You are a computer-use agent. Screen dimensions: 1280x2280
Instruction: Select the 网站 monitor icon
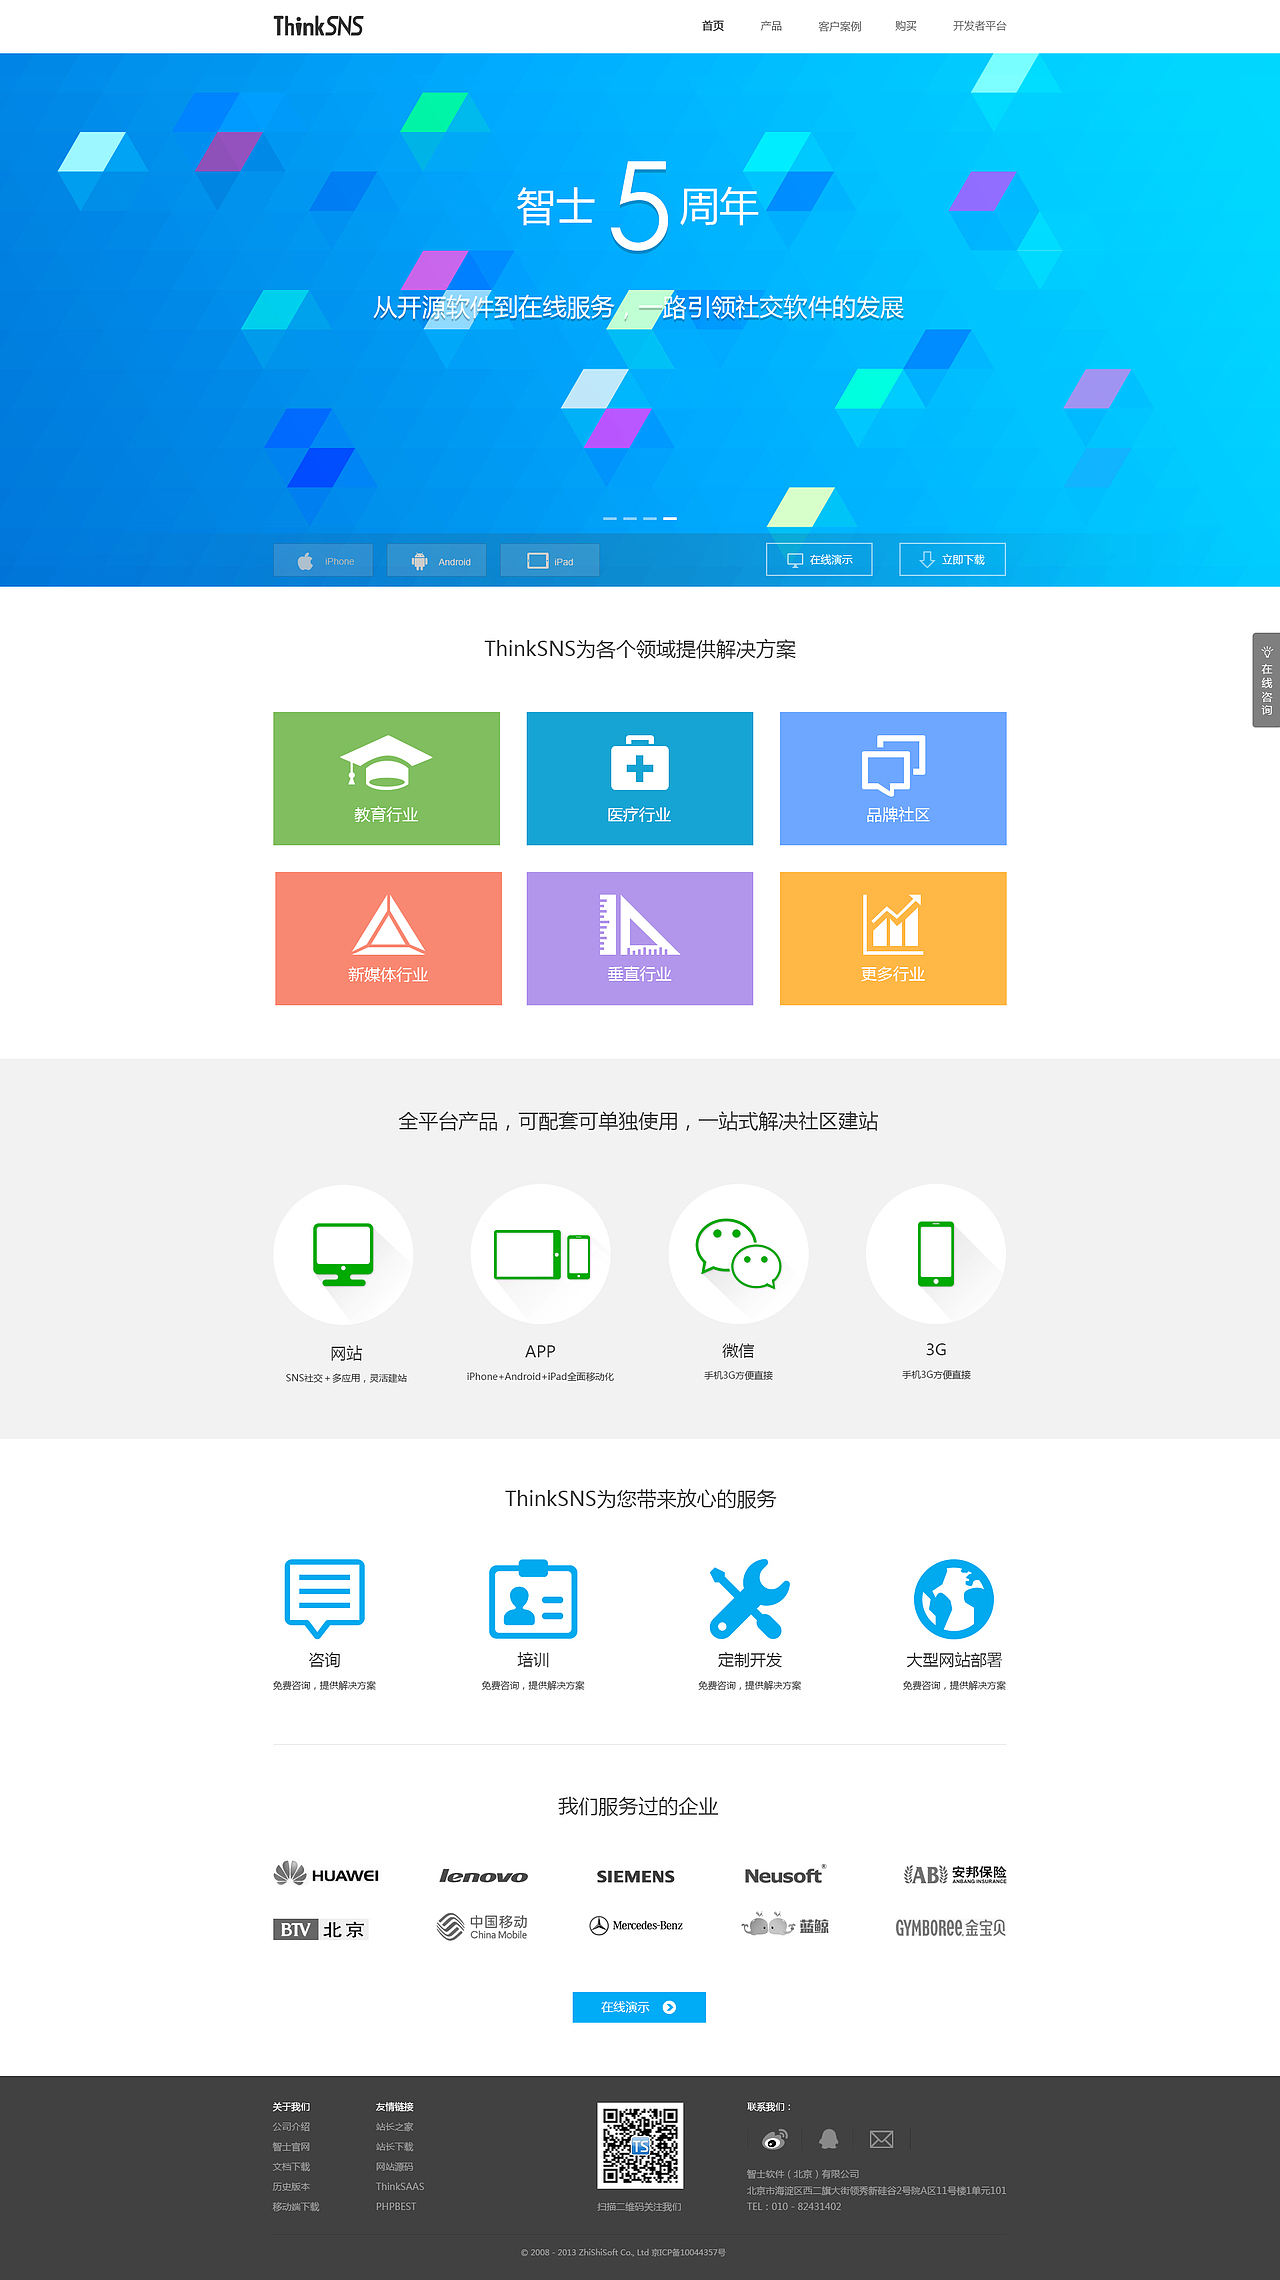(343, 1255)
